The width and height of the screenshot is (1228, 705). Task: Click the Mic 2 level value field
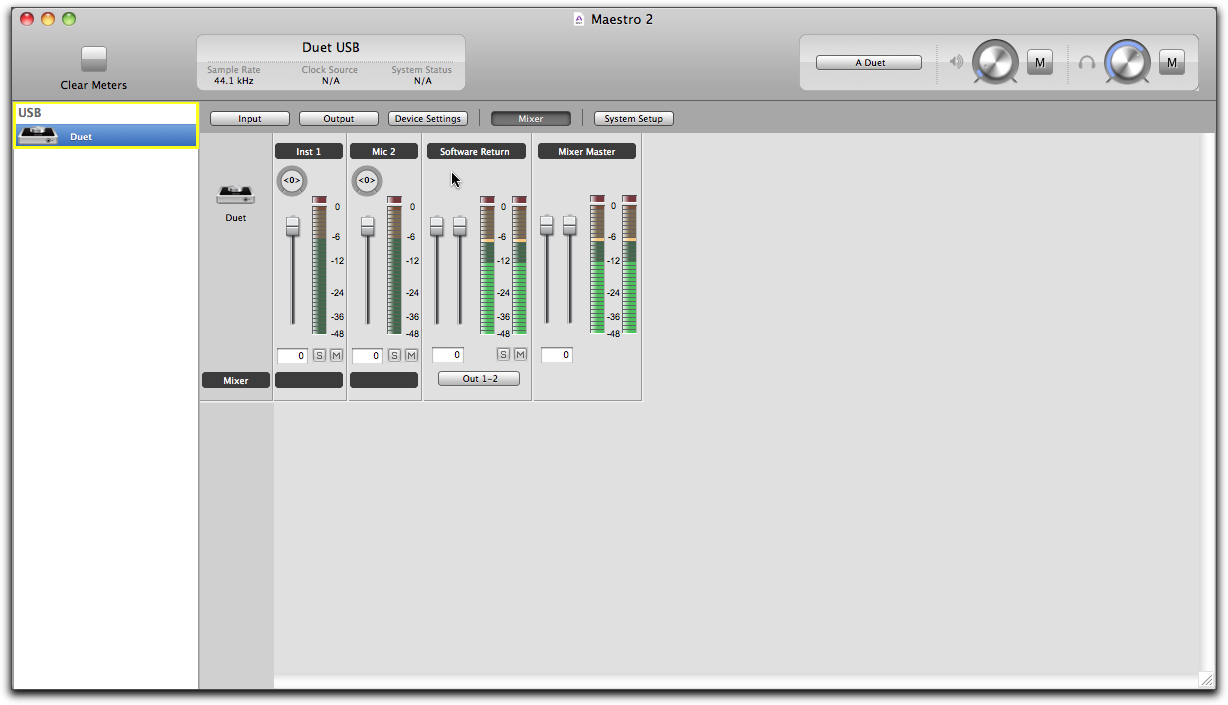367,356
